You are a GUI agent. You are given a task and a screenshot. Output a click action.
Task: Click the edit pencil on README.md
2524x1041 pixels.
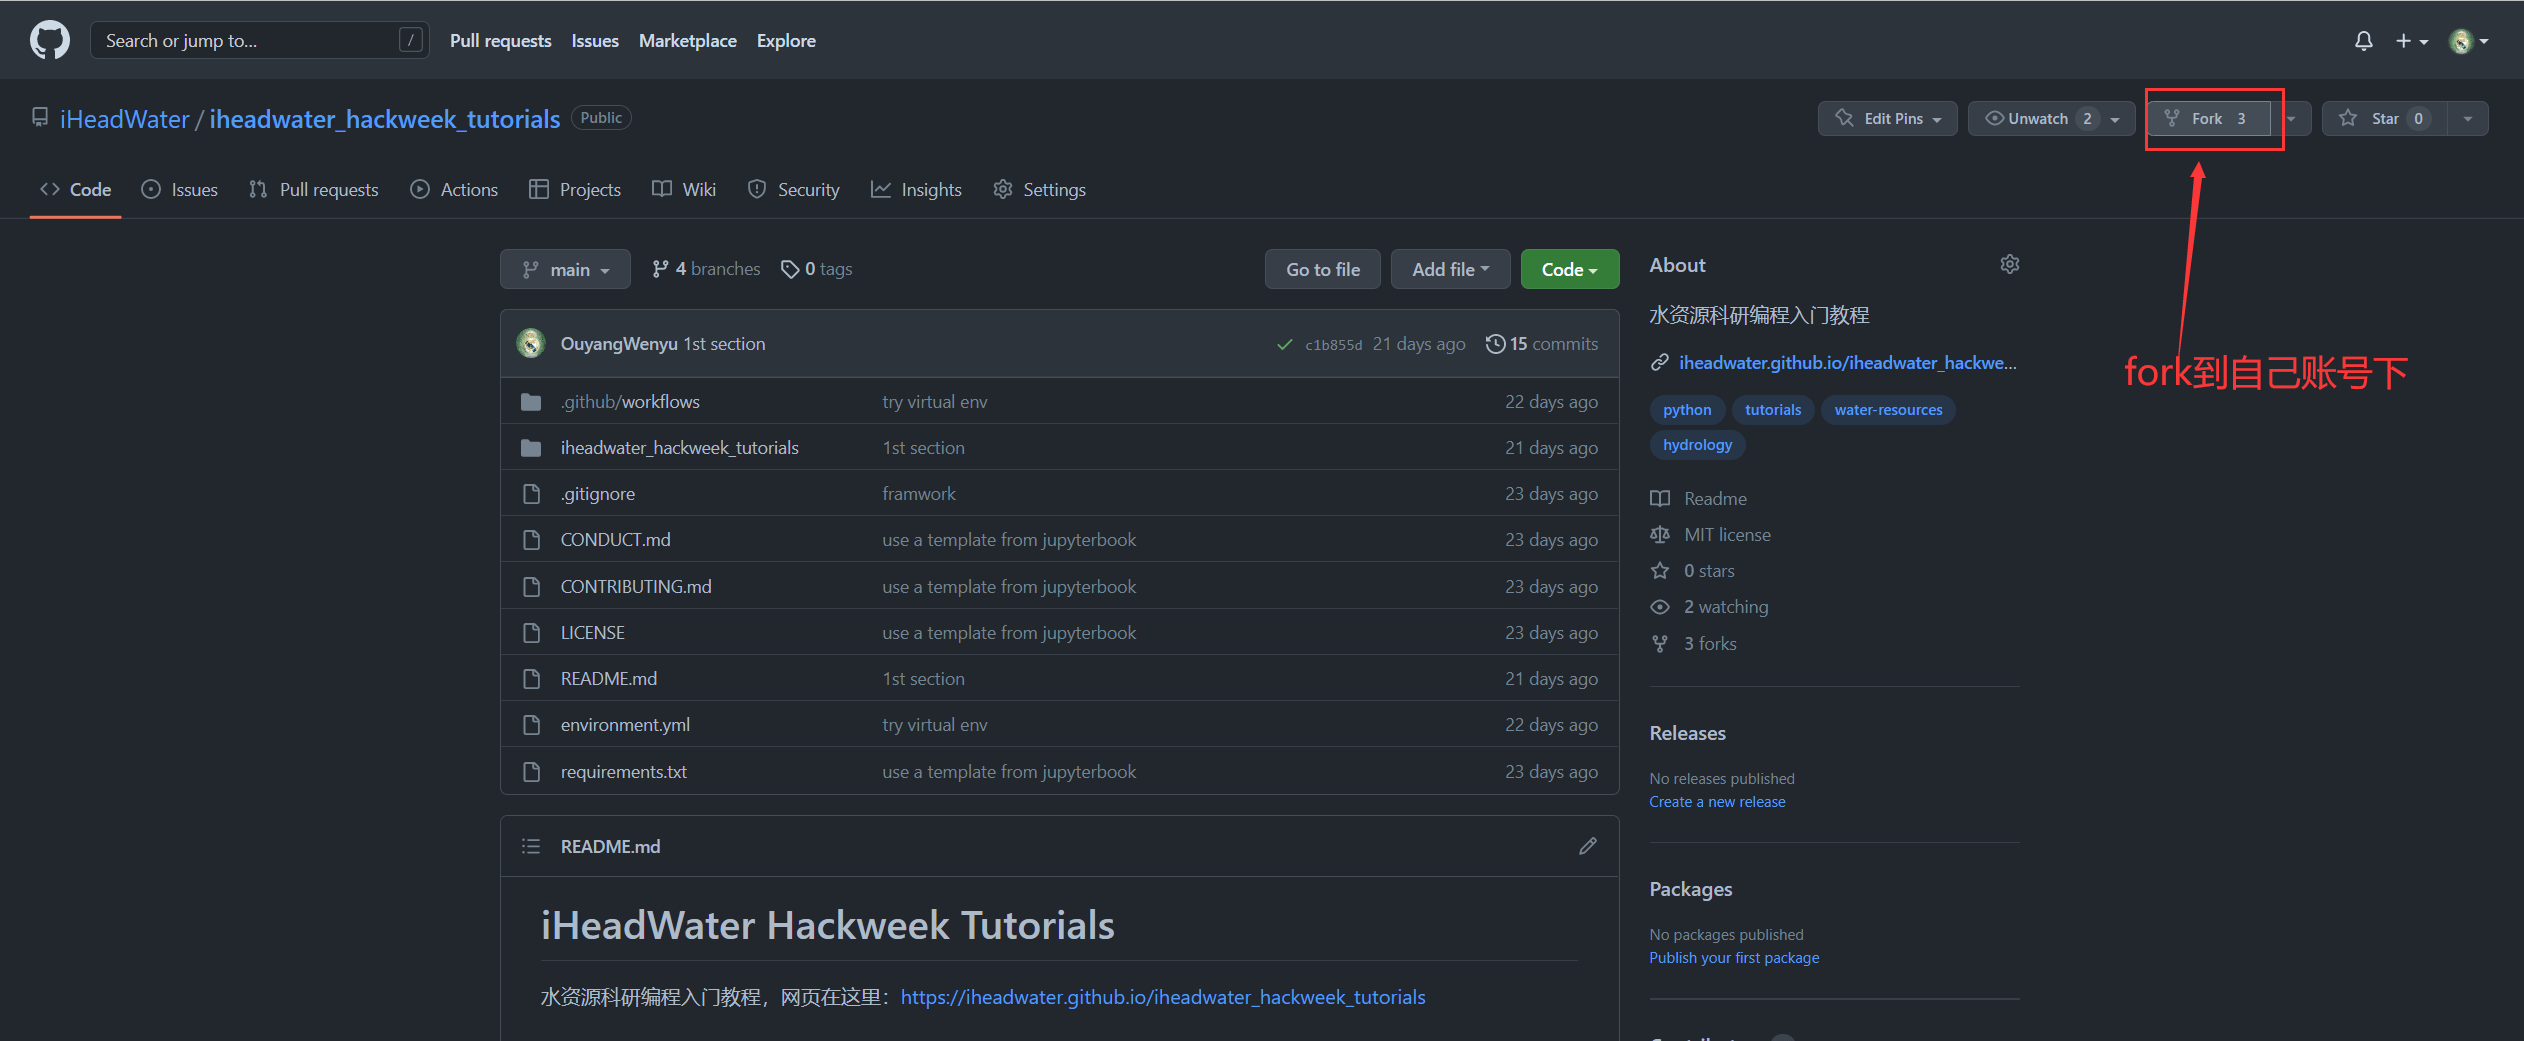tap(1588, 846)
